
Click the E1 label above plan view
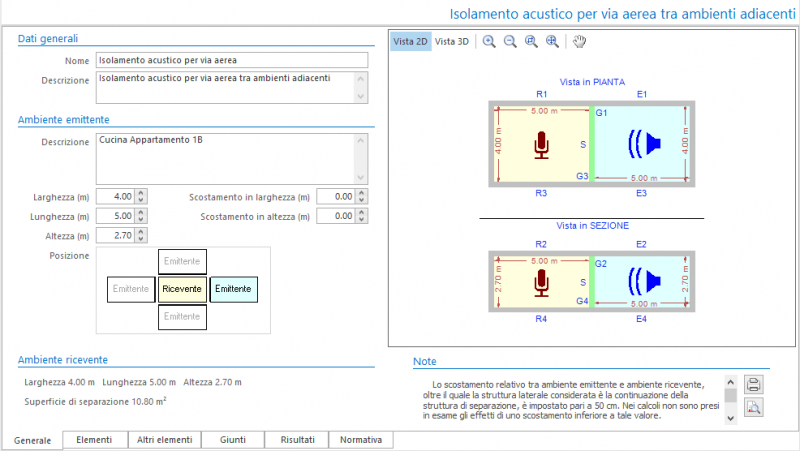point(642,94)
